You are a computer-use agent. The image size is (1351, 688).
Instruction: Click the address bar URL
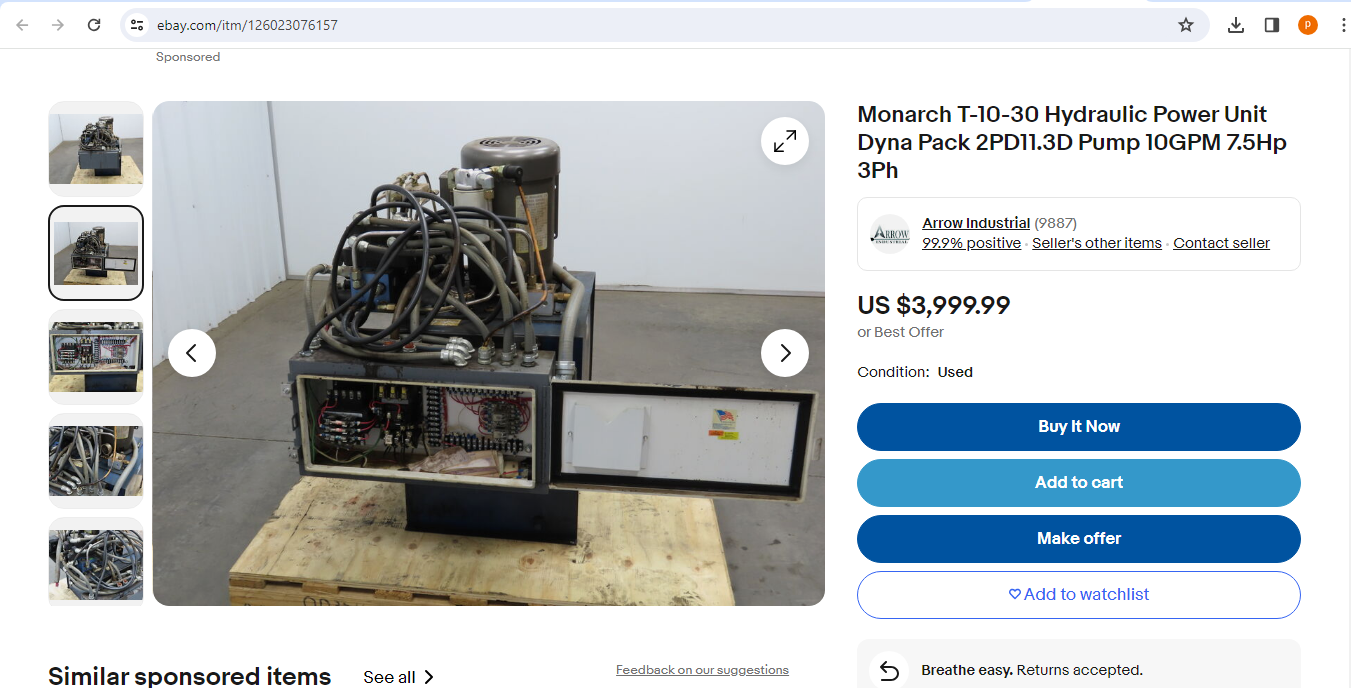247,25
